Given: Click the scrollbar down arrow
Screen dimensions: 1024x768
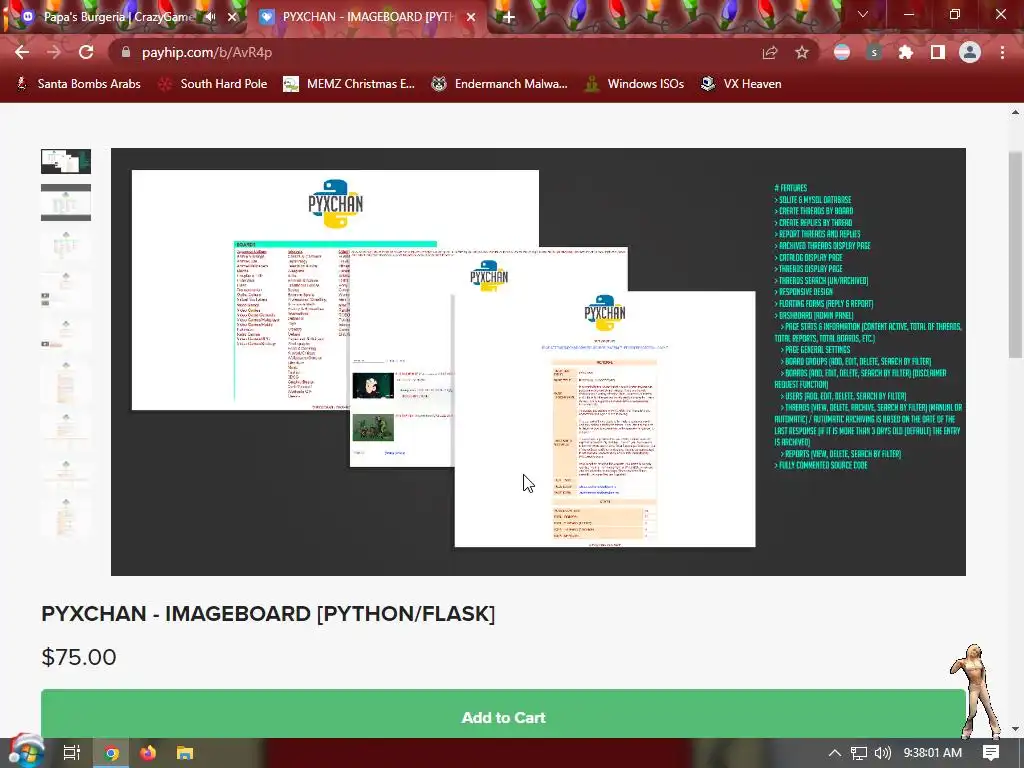Looking at the screenshot, I should (1015, 729).
